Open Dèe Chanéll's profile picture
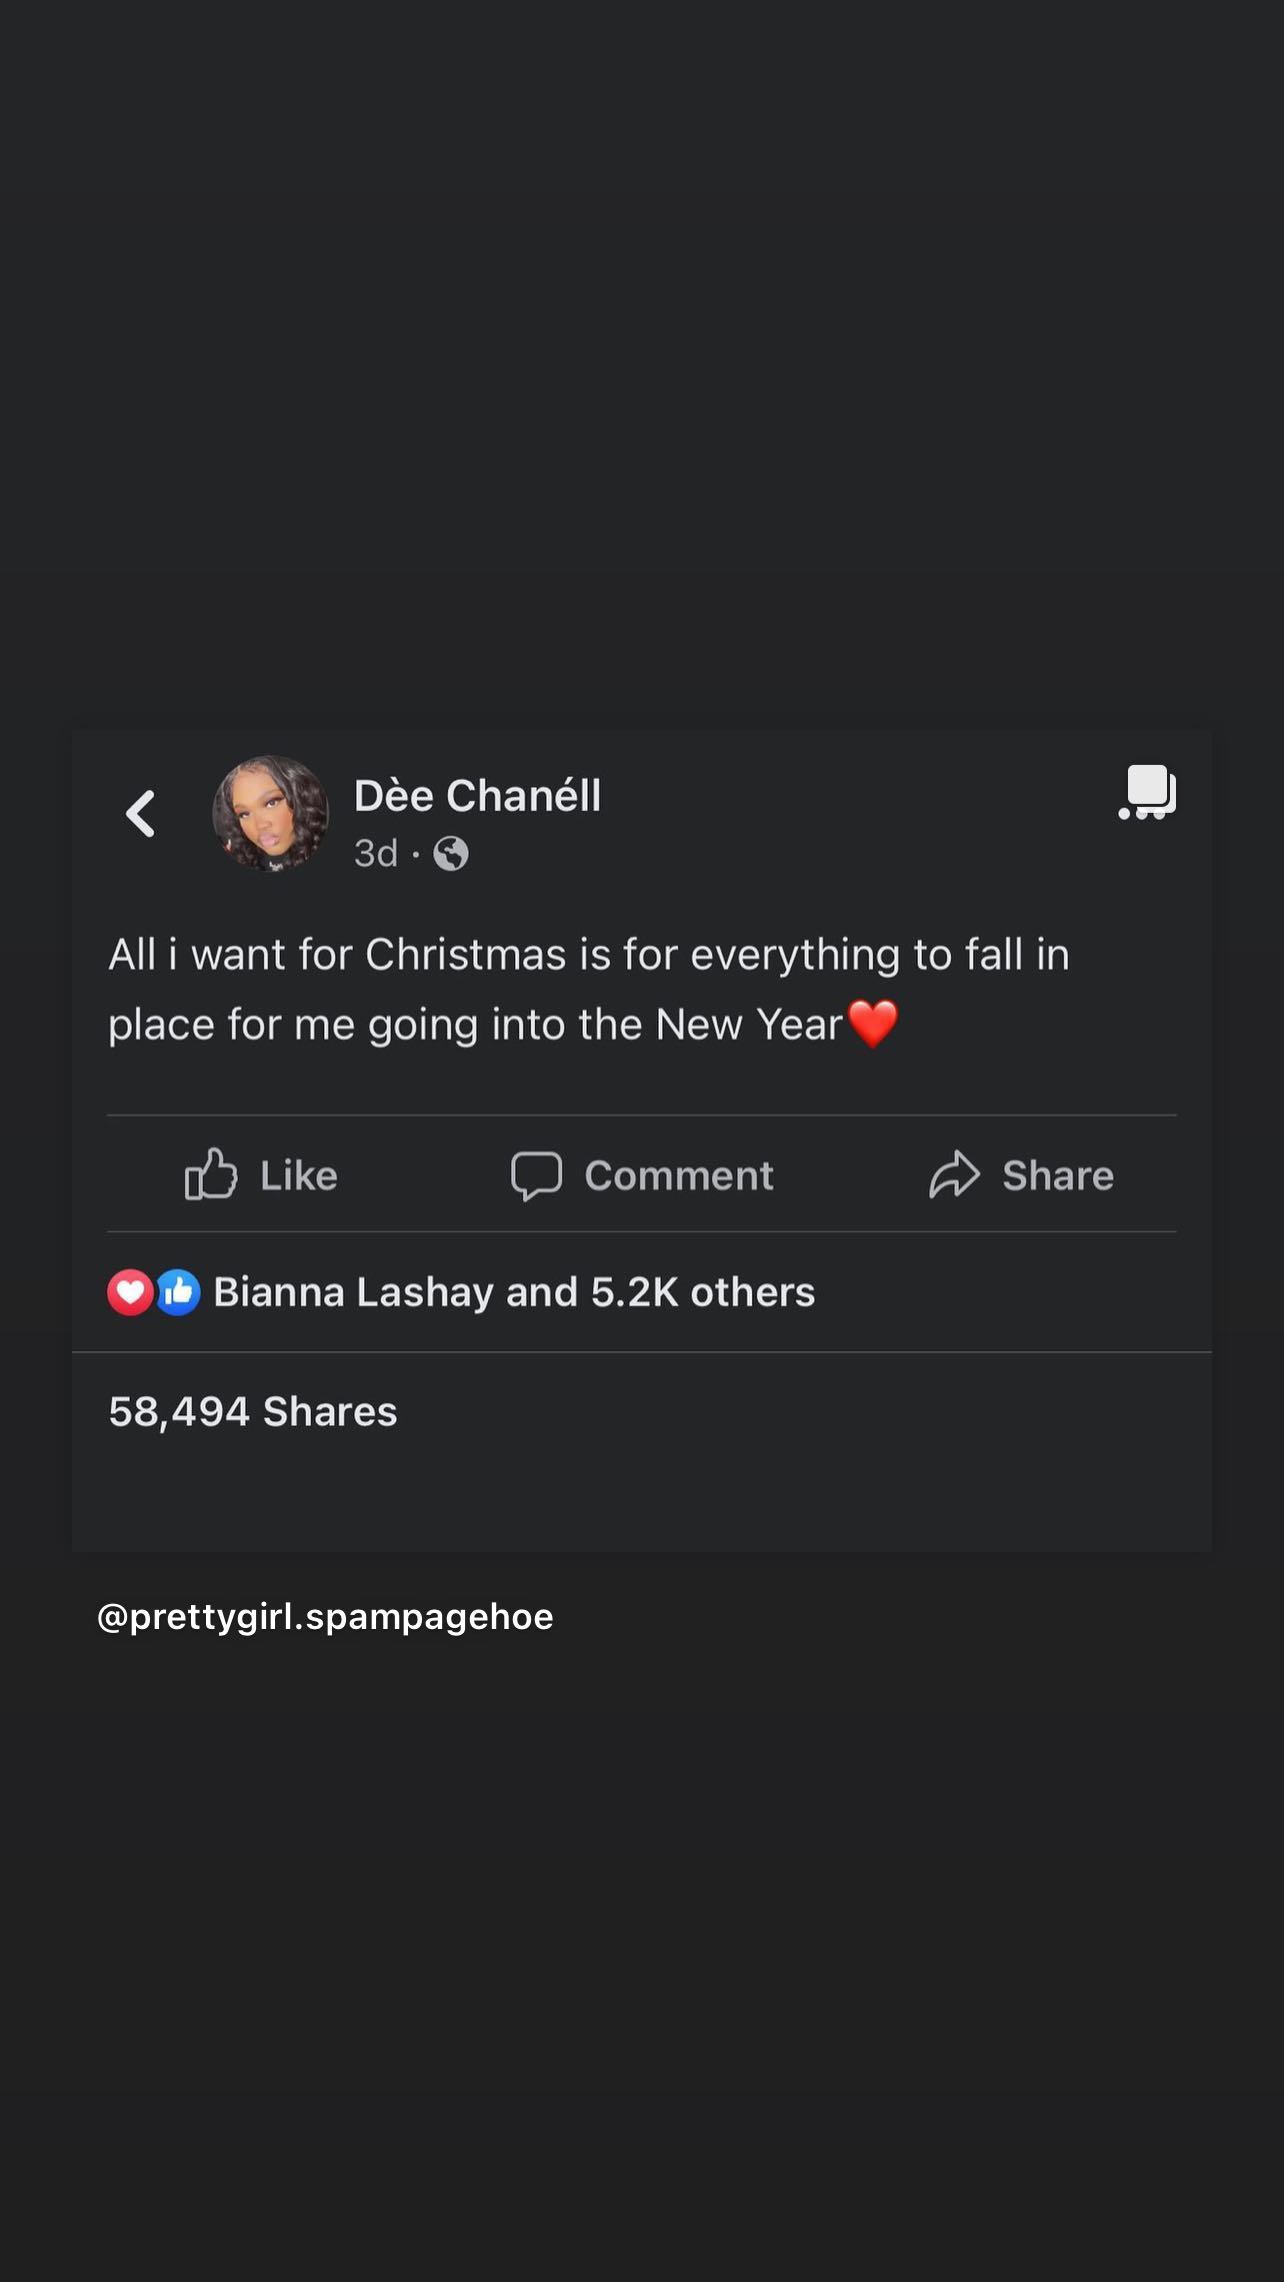Screen dimensions: 1284x2282 coord(270,813)
